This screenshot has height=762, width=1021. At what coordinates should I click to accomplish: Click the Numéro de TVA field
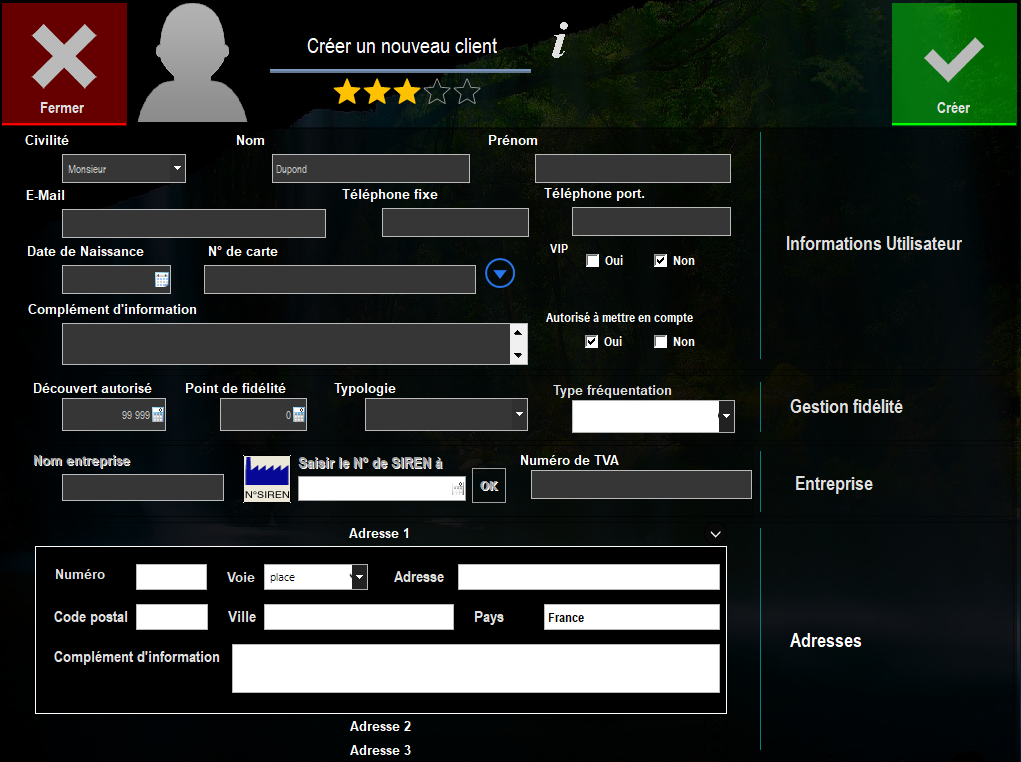pyautogui.click(x=641, y=485)
